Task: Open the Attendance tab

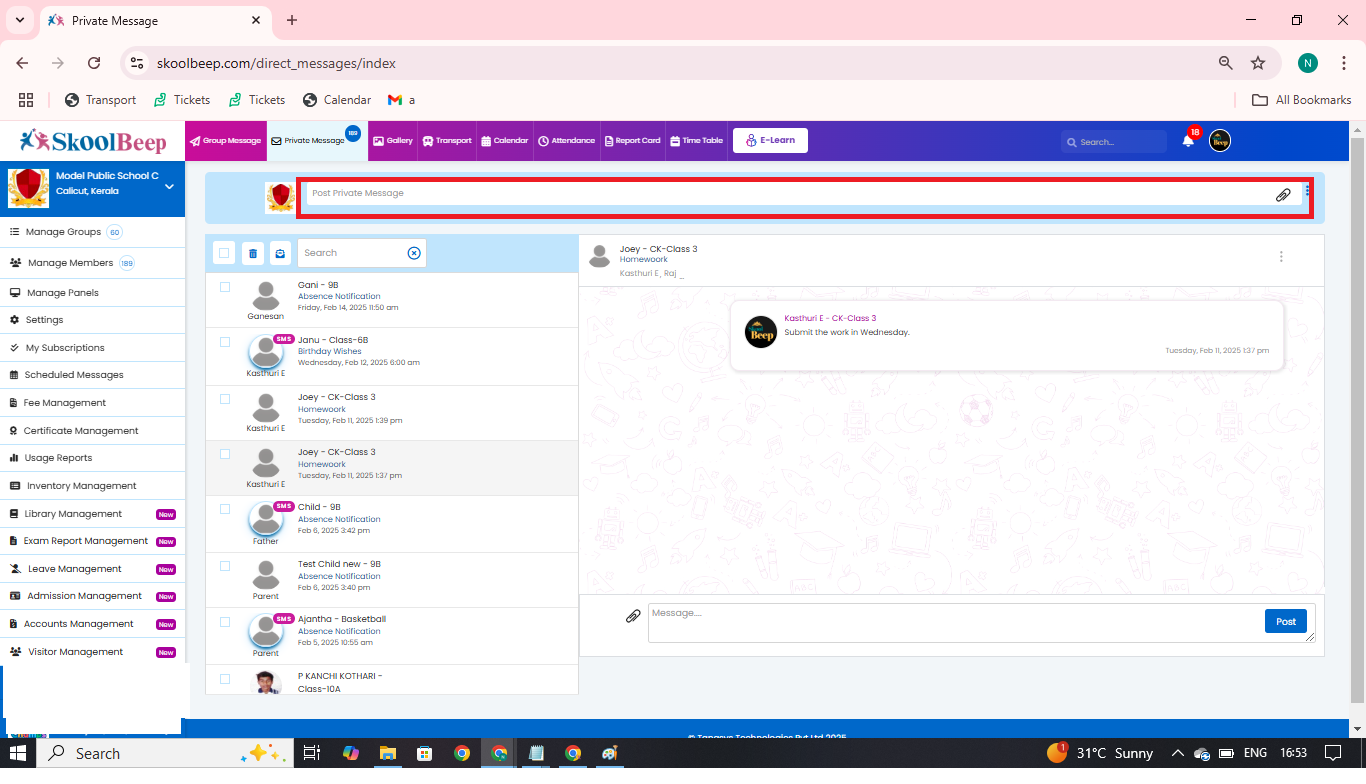Action: (567, 141)
